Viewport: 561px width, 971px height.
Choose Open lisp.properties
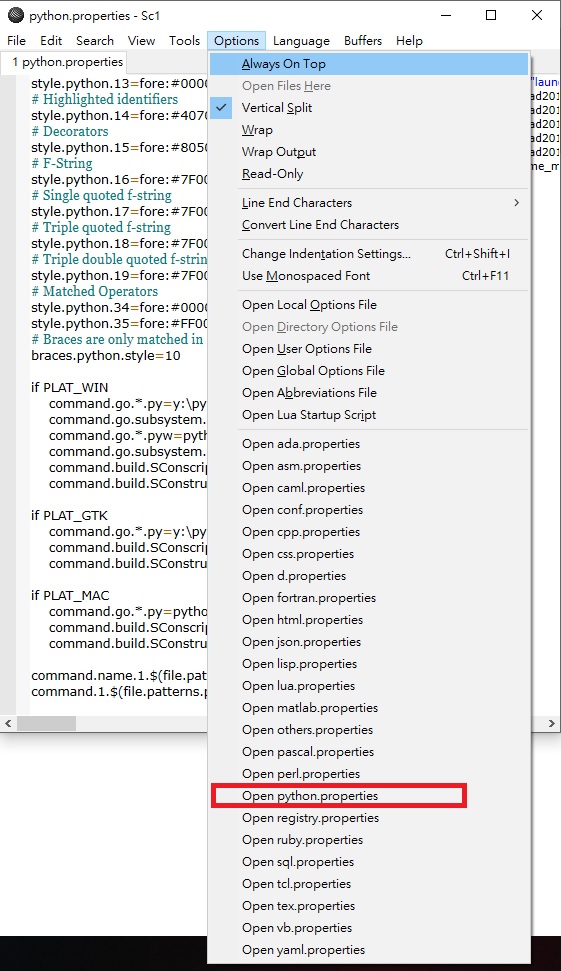coord(369,664)
